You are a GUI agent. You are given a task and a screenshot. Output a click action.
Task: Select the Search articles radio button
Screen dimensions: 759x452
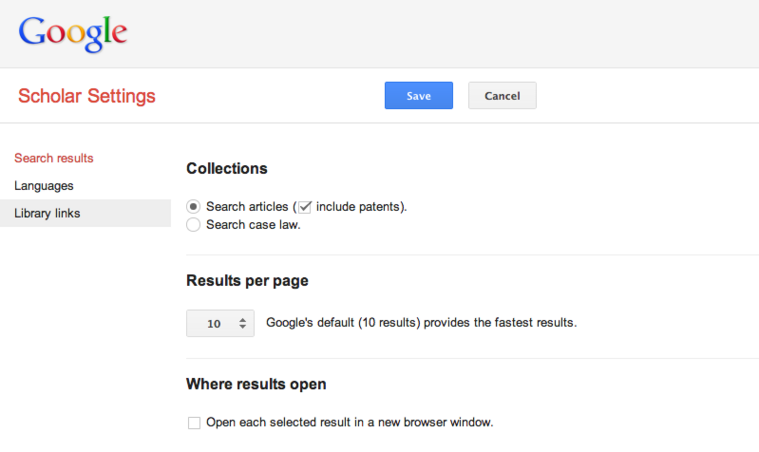(193, 206)
